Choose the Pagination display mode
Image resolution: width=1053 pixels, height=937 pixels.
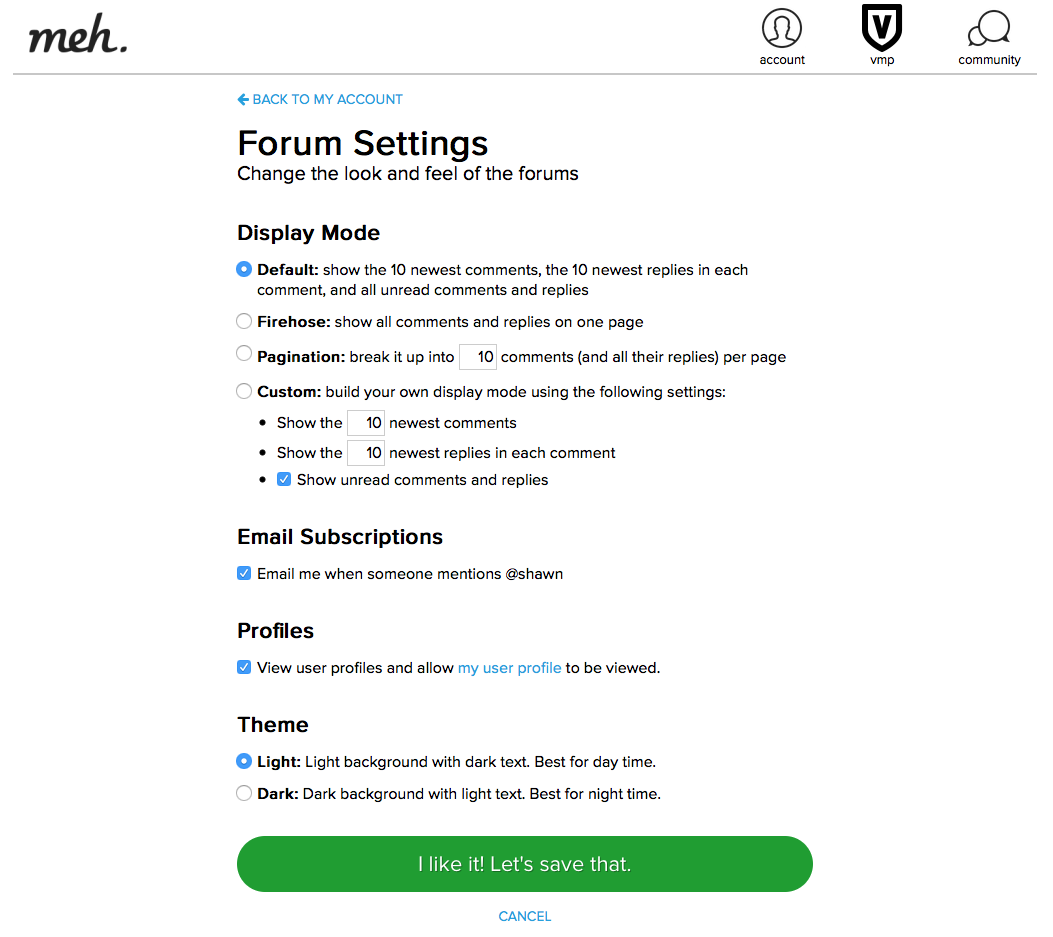pos(244,353)
